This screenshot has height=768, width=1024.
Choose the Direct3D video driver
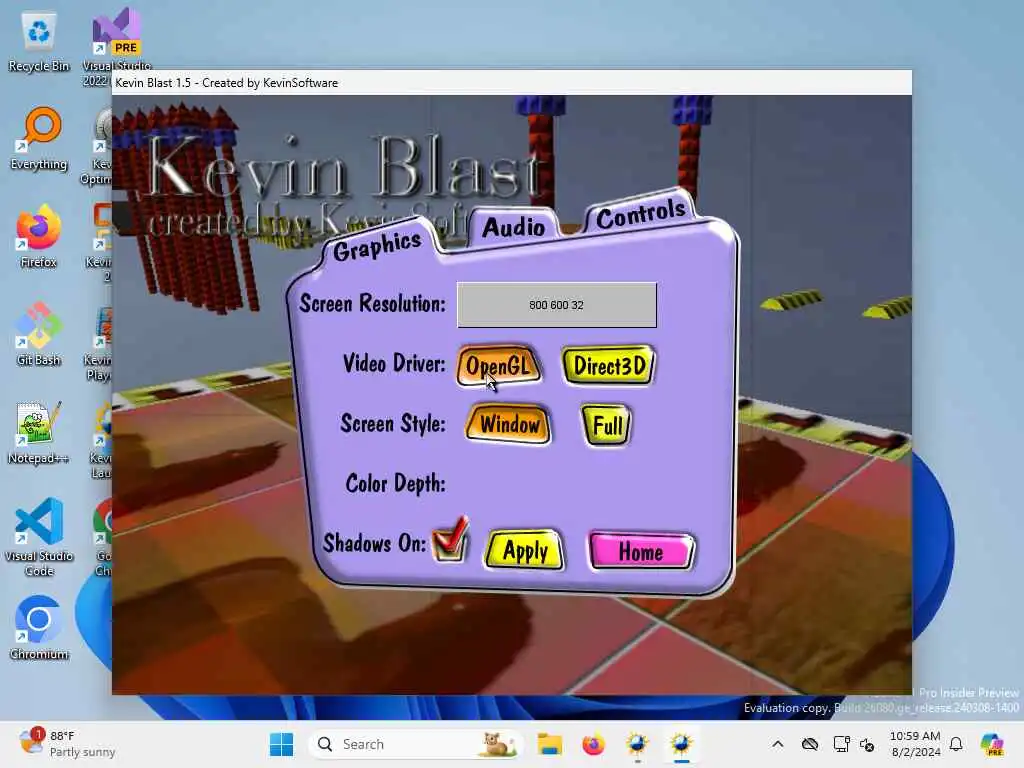click(x=609, y=366)
